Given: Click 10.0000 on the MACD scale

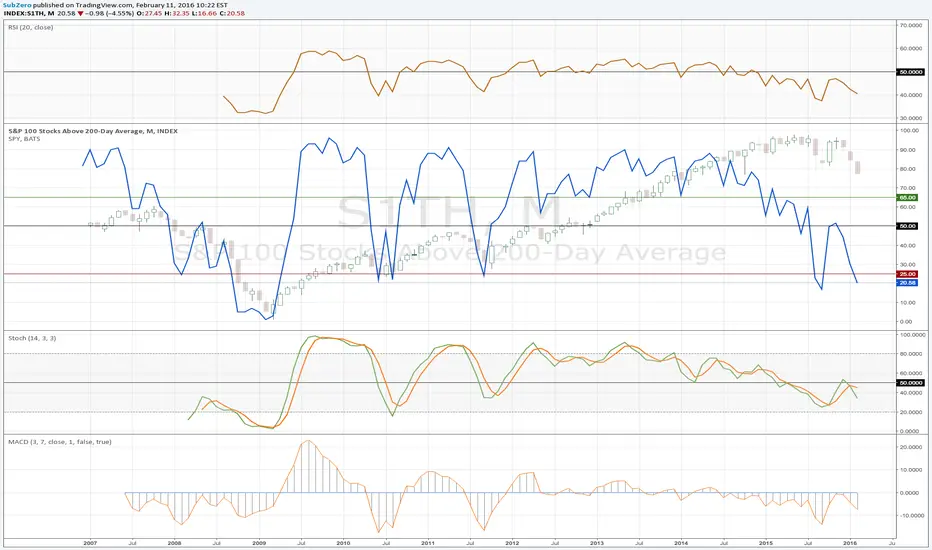Looking at the screenshot, I should [911, 470].
